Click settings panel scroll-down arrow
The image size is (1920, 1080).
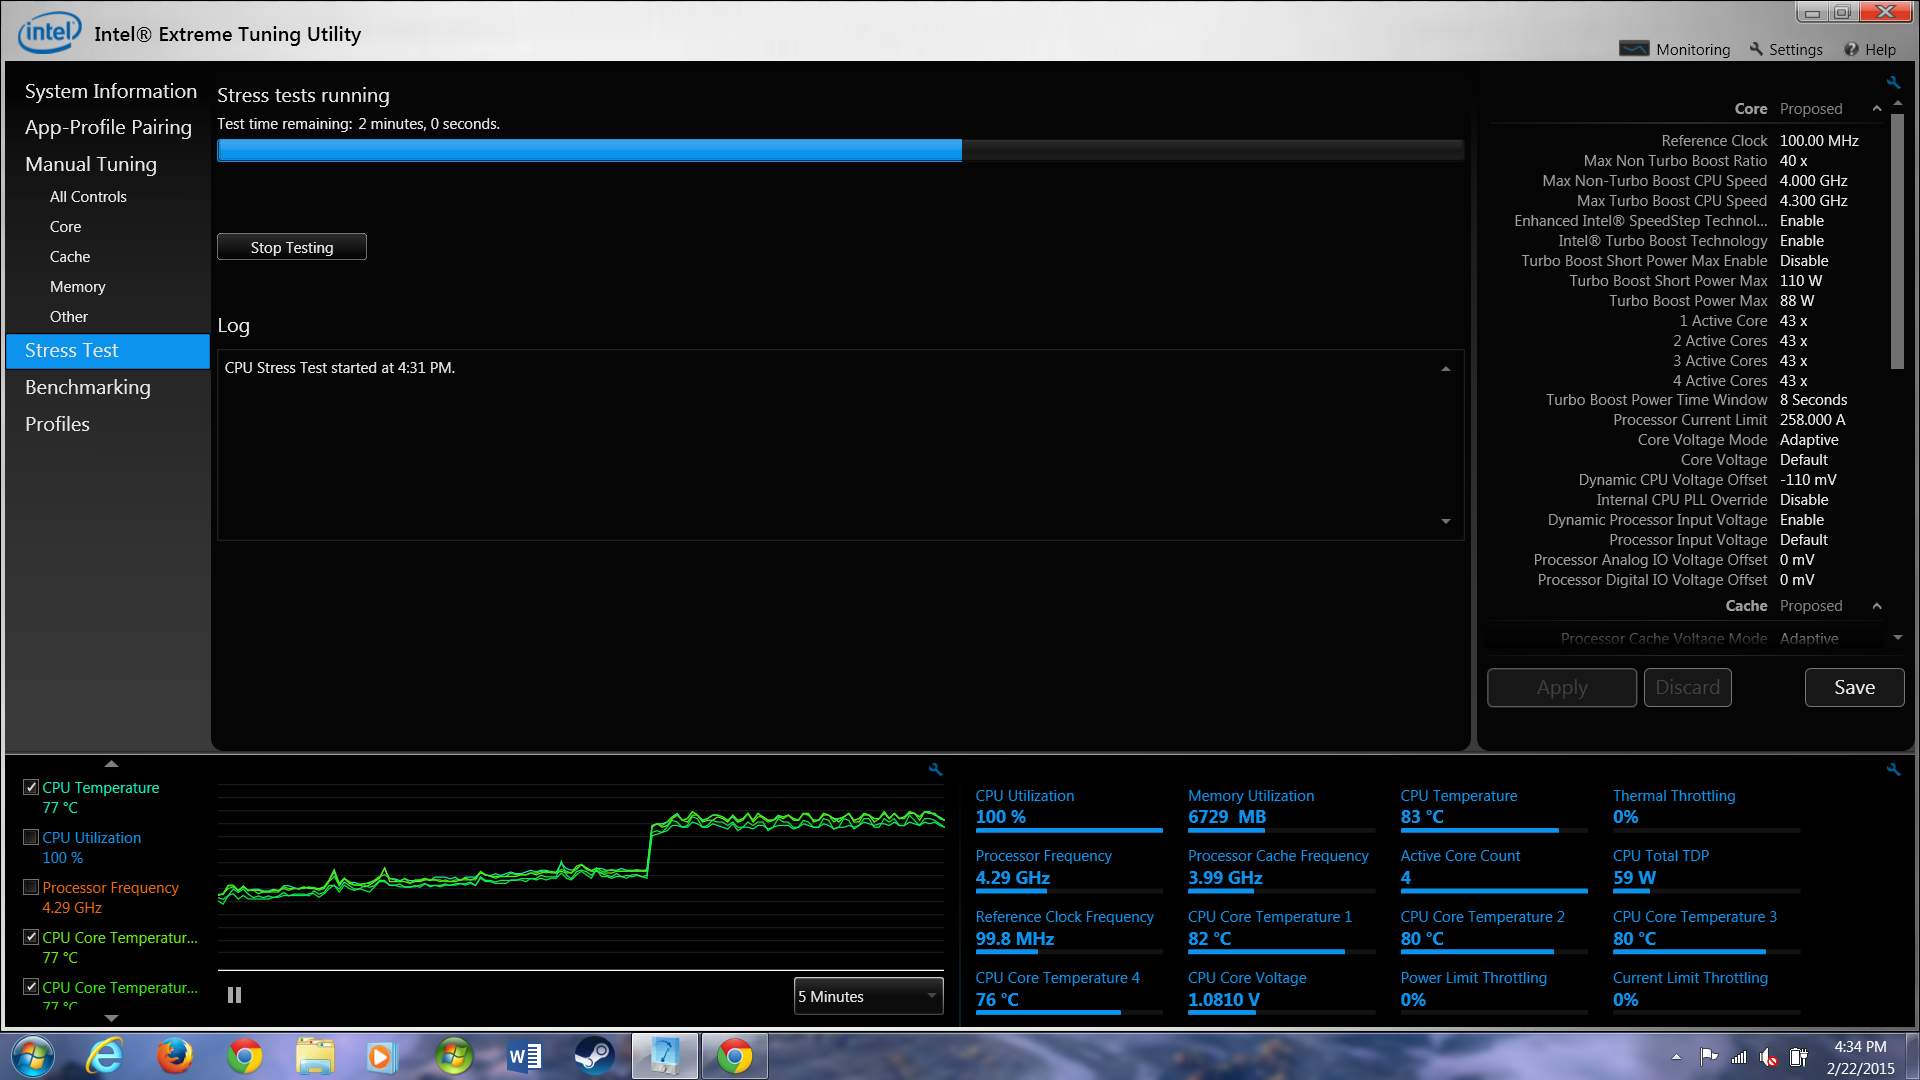(x=1898, y=637)
